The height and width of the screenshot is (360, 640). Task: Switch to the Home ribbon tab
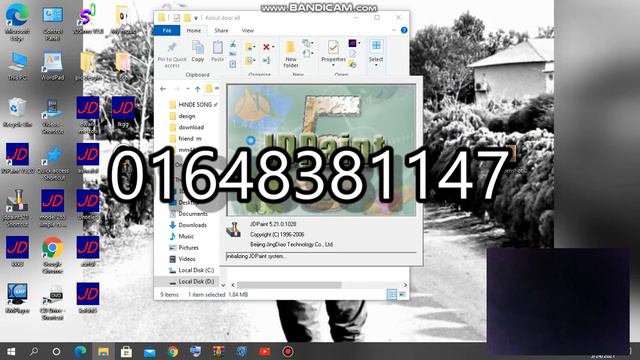click(193, 31)
